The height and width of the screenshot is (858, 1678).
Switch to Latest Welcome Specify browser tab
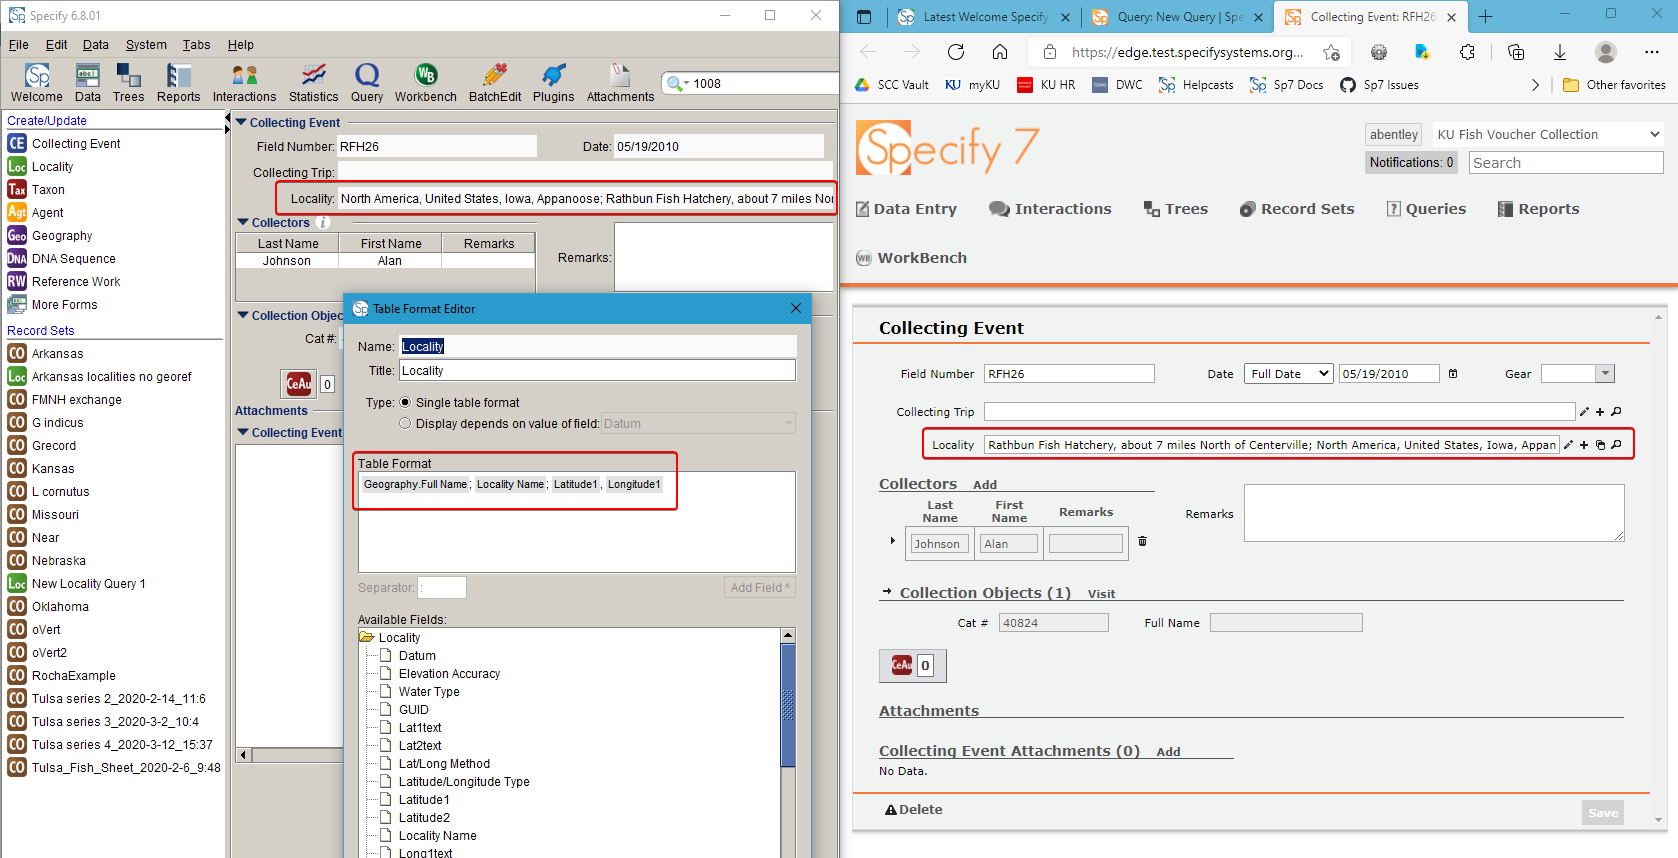[983, 17]
